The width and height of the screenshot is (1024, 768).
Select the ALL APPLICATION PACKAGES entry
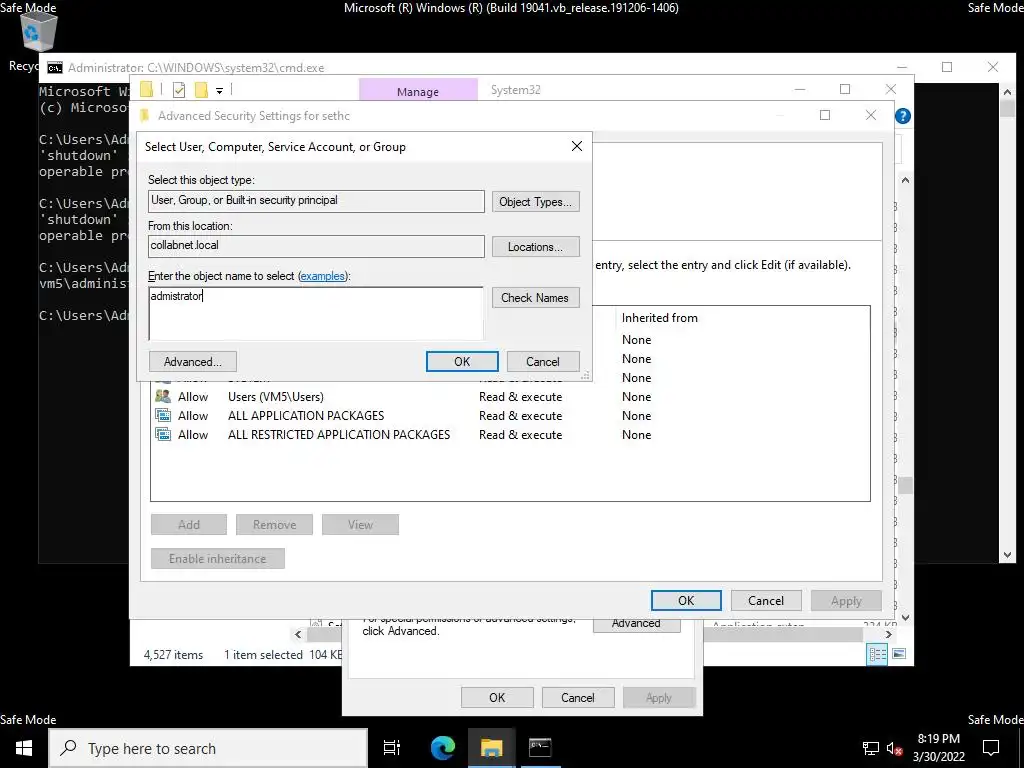click(509, 415)
